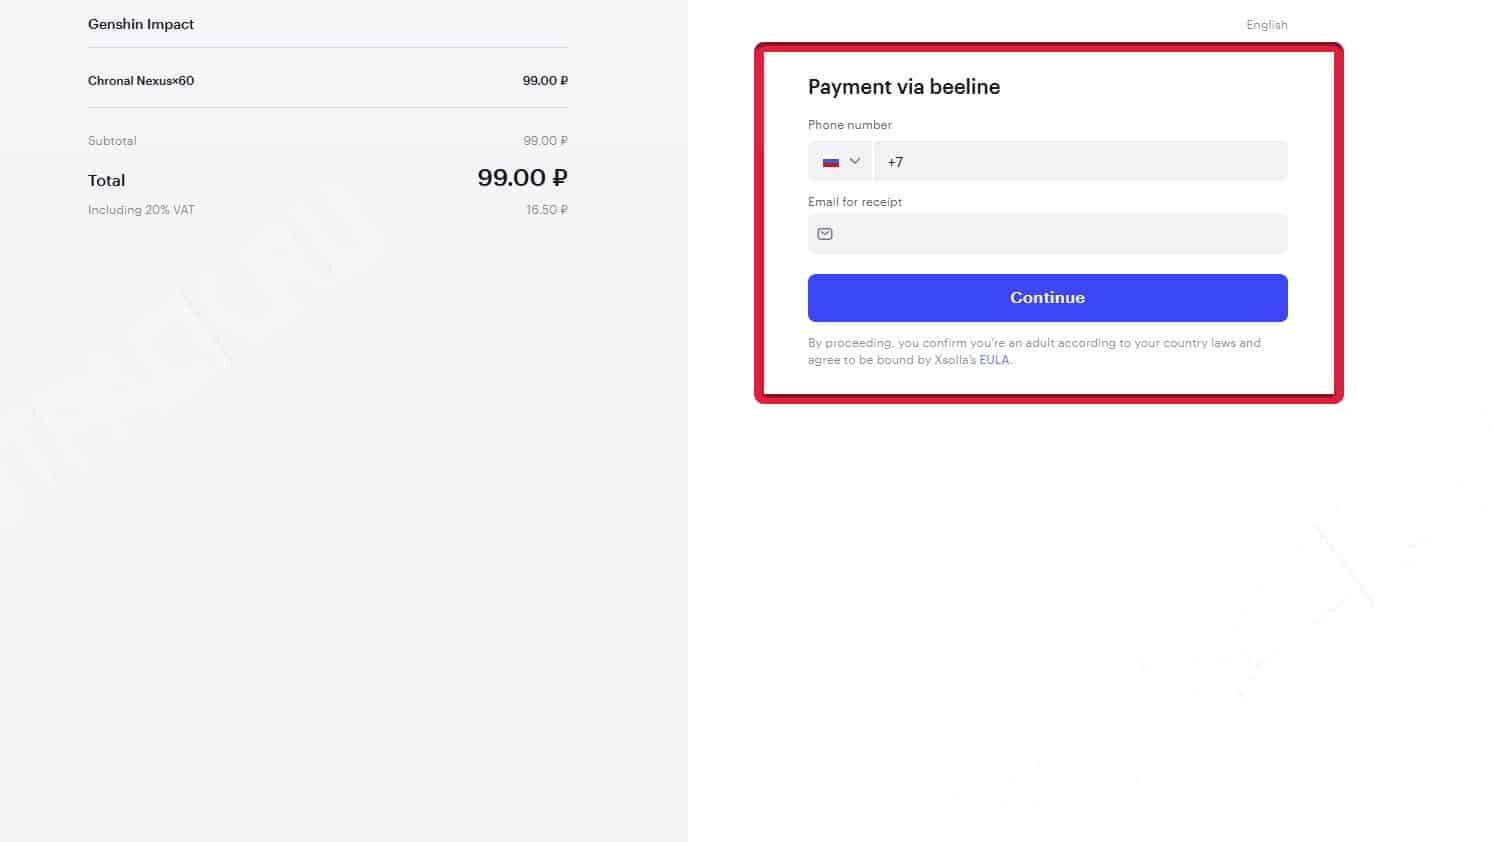Screen dimensions: 1494x842
Task: Open Xsolla's EULA link
Action: point(994,360)
